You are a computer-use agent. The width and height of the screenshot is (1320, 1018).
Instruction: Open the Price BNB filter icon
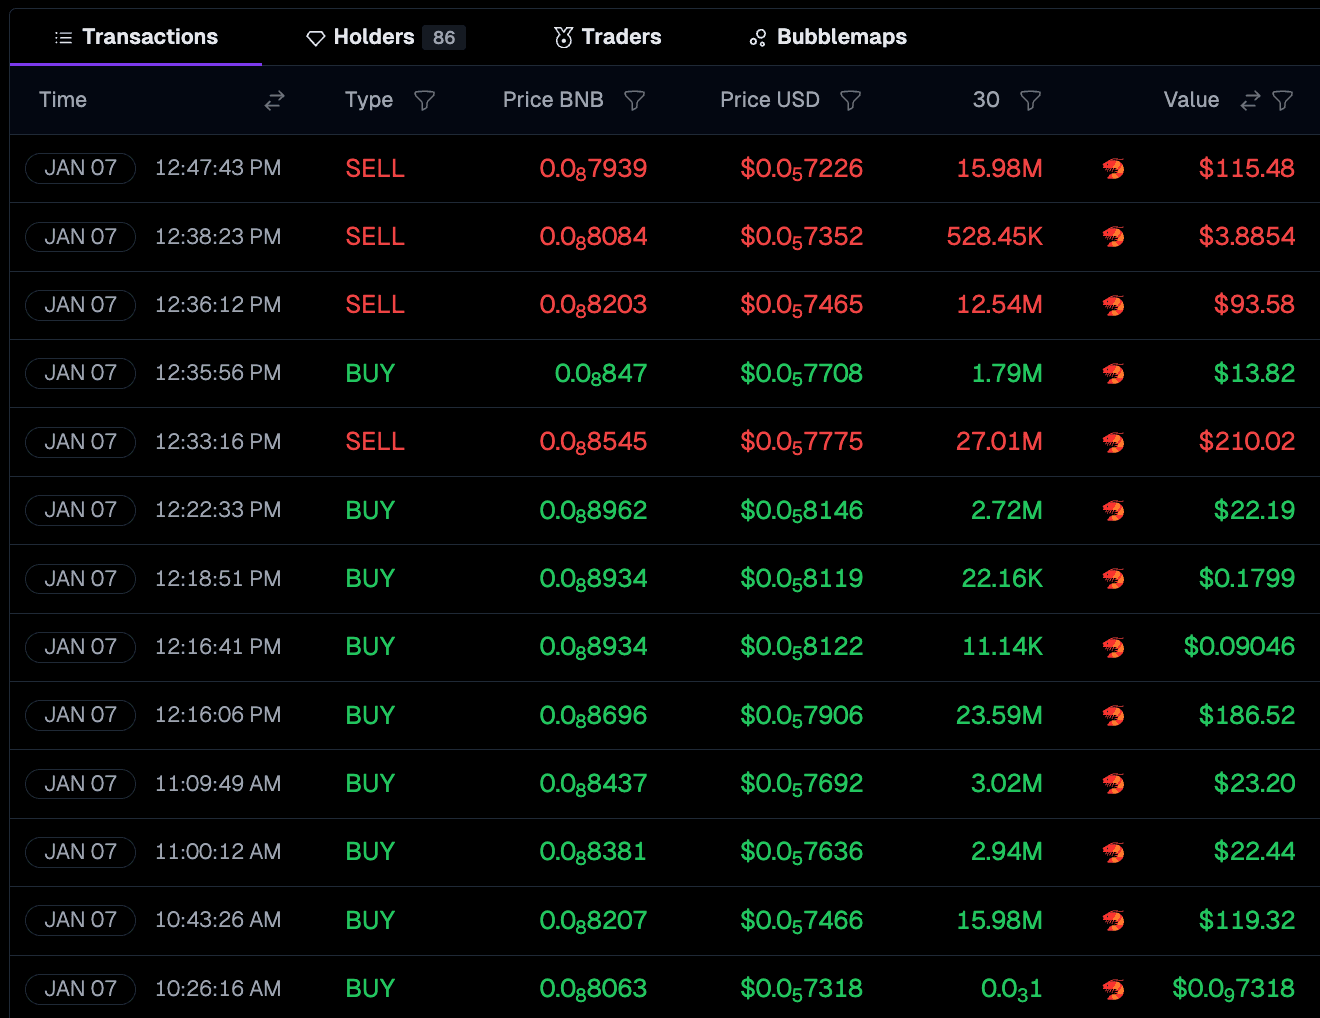point(635,100)
